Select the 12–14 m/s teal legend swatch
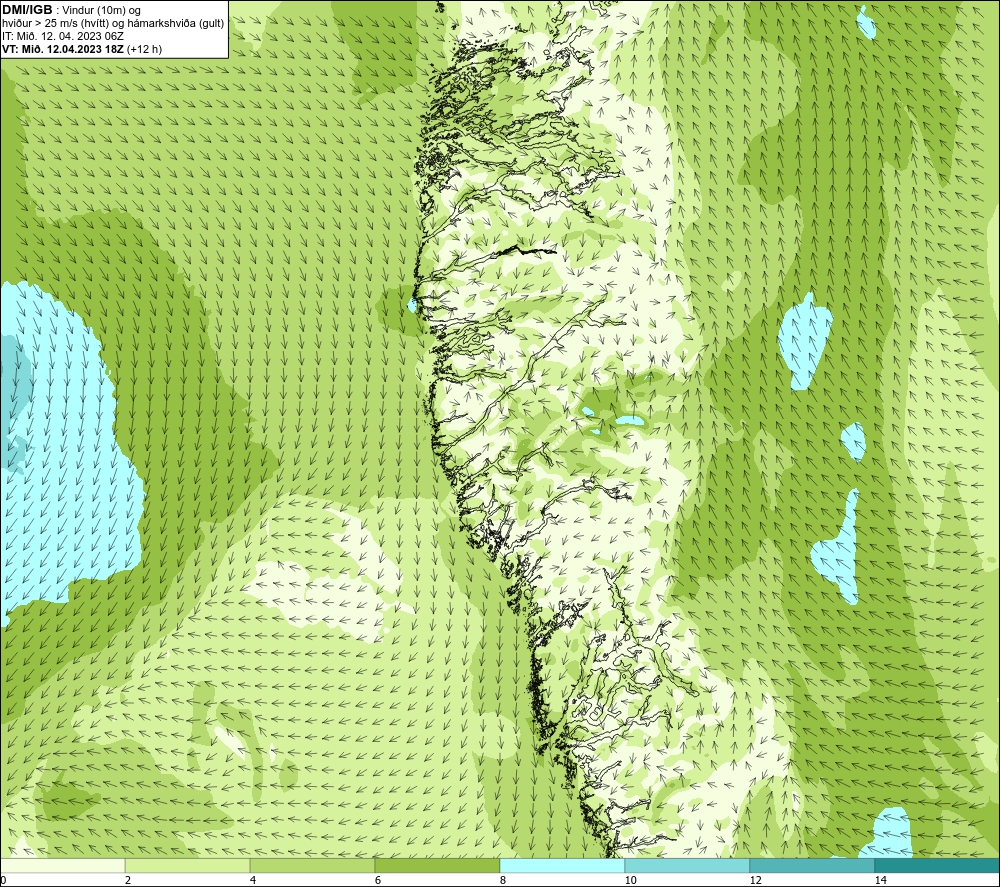This screenshot has width=1000, height=887. click(812, 865)
